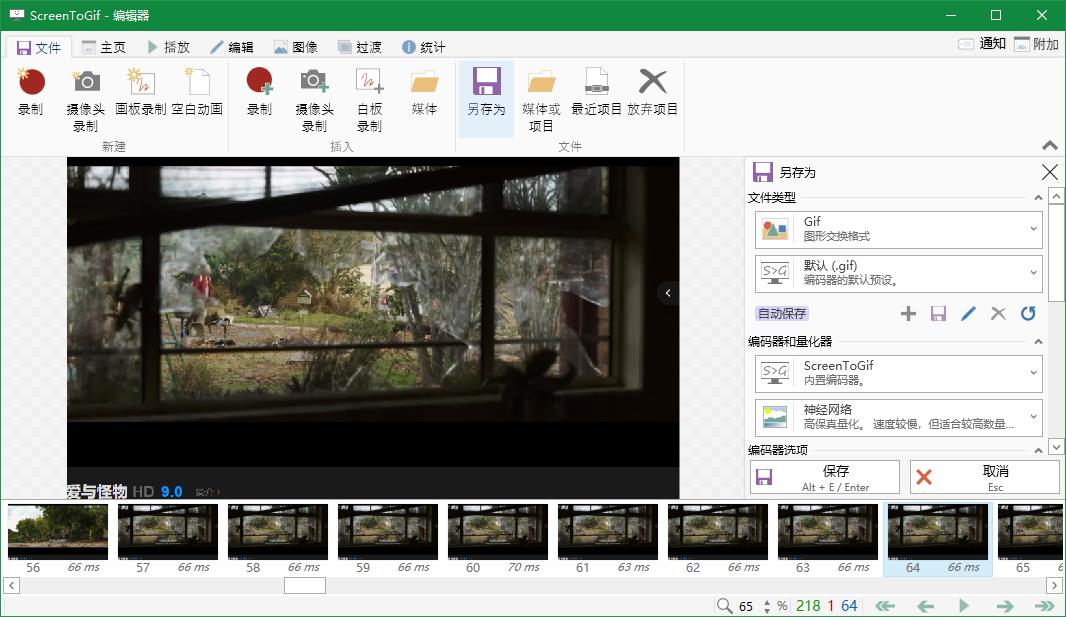Switch to the 过渡 ribbon tab
The image size is (1066, 617).
click(360, 47)
